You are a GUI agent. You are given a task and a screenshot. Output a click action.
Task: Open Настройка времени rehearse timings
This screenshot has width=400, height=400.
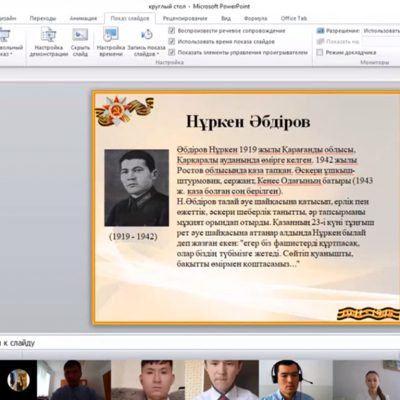point(111,42)
